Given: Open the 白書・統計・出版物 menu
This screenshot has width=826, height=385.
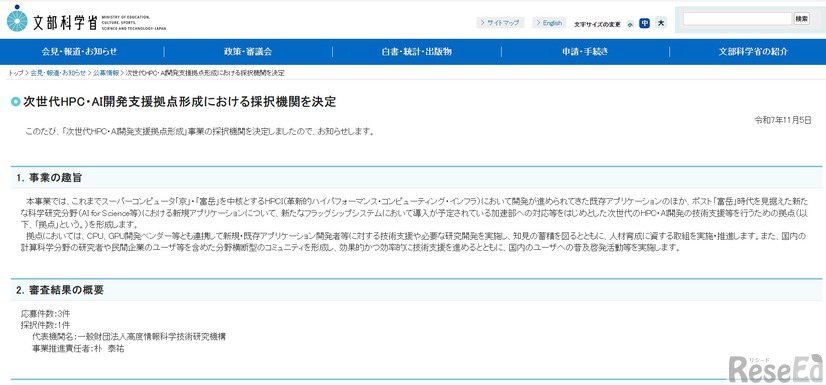Looking at the screenshot, I should 417,52.
